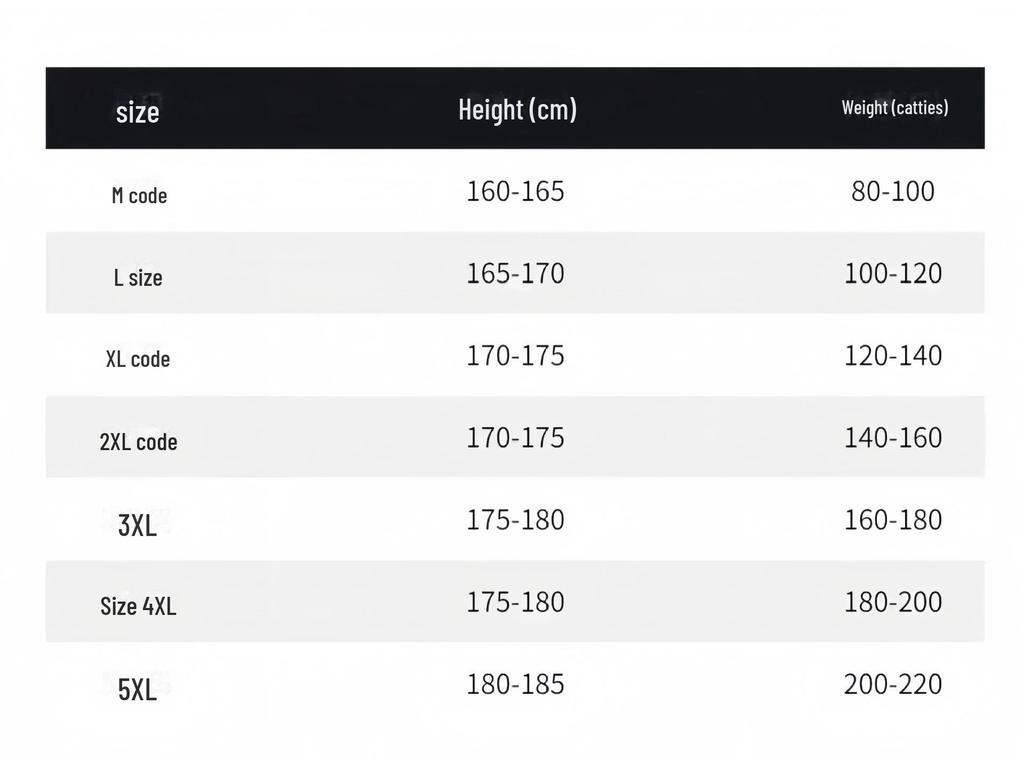Select the "2XL code" row label
The image size is (1024, 768).
pyautogui.click(x=138, y=441)
